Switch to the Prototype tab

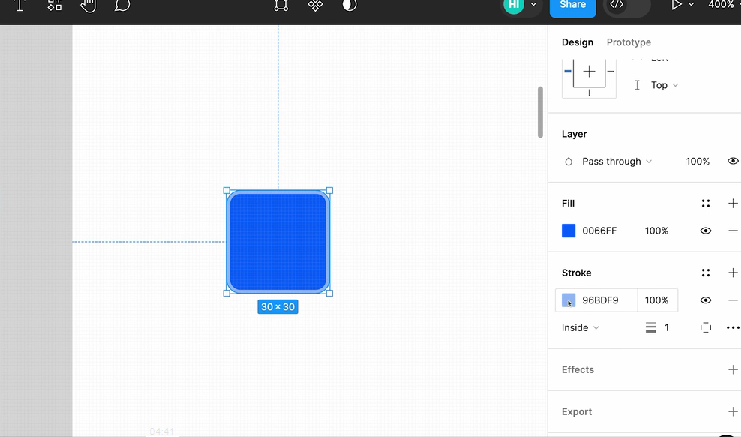tap(629, 42)
